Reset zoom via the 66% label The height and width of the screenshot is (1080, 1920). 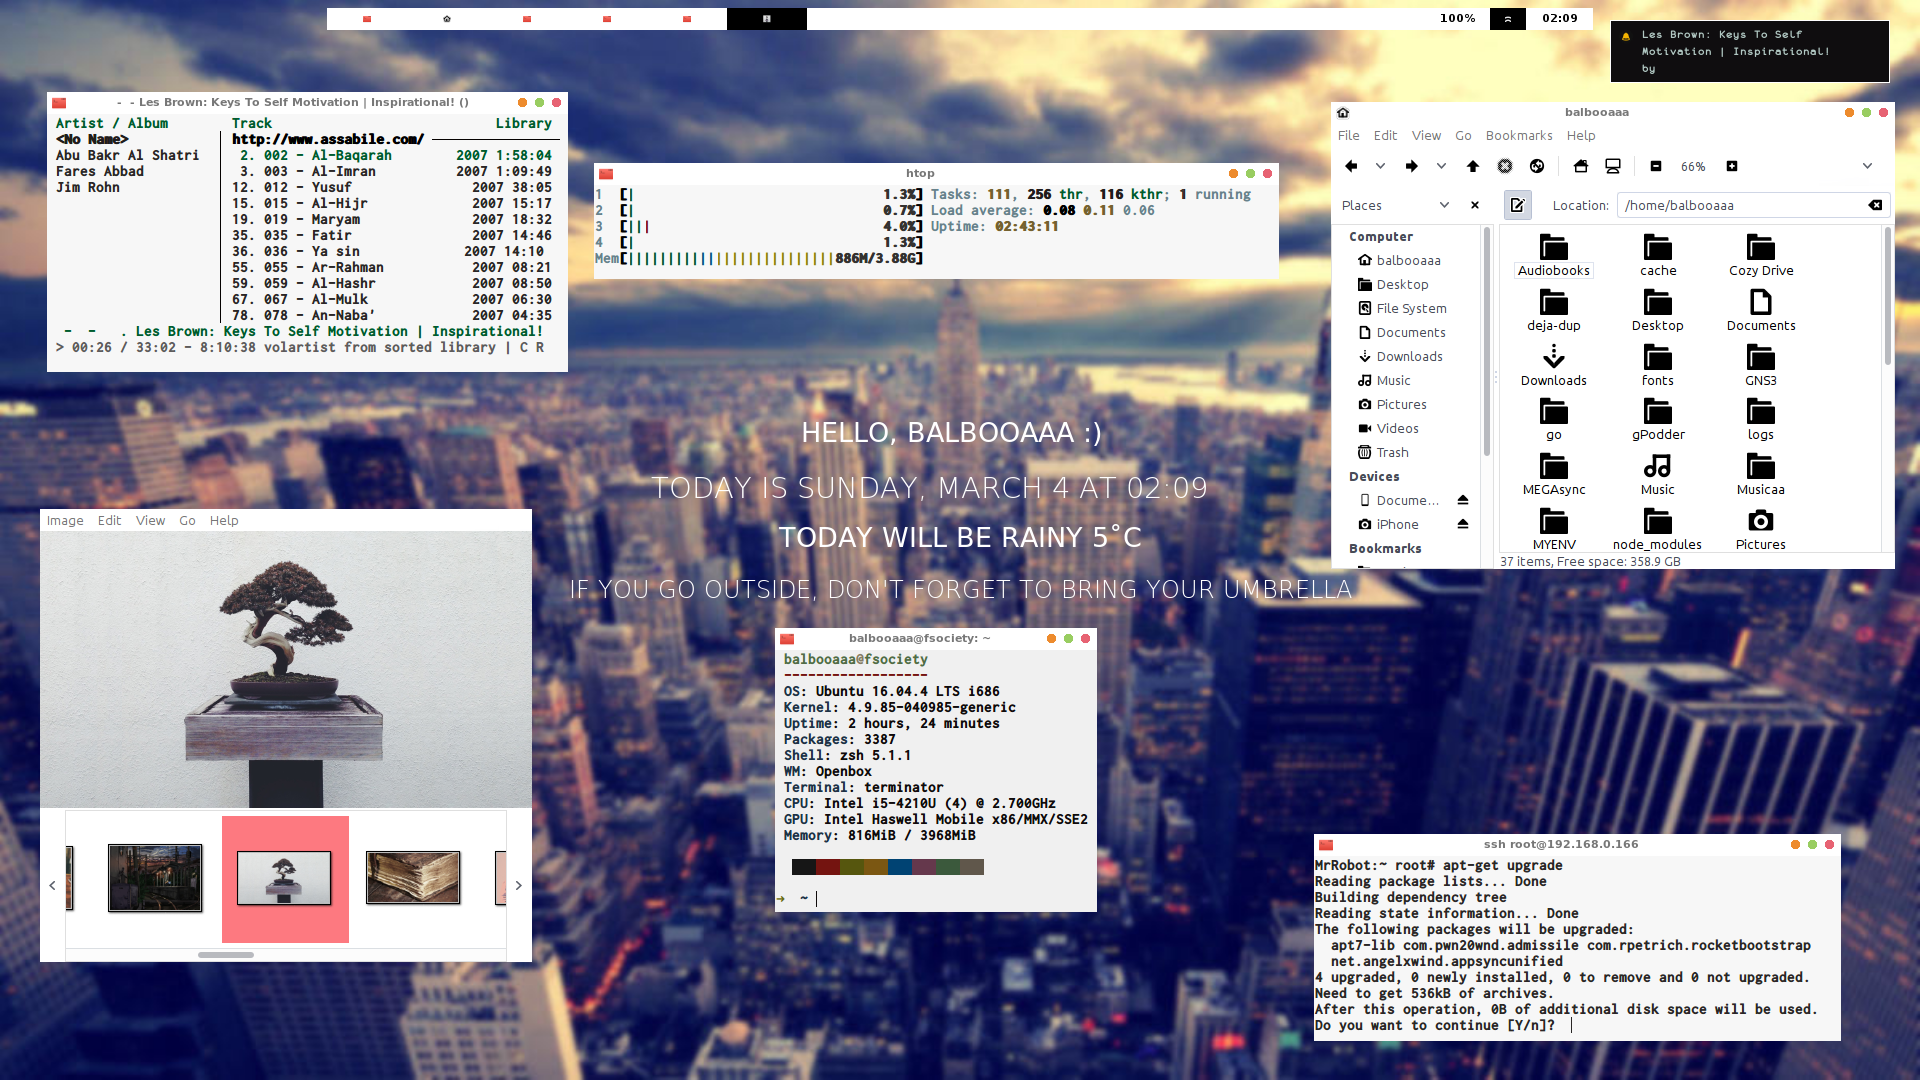pos(1693,167)
